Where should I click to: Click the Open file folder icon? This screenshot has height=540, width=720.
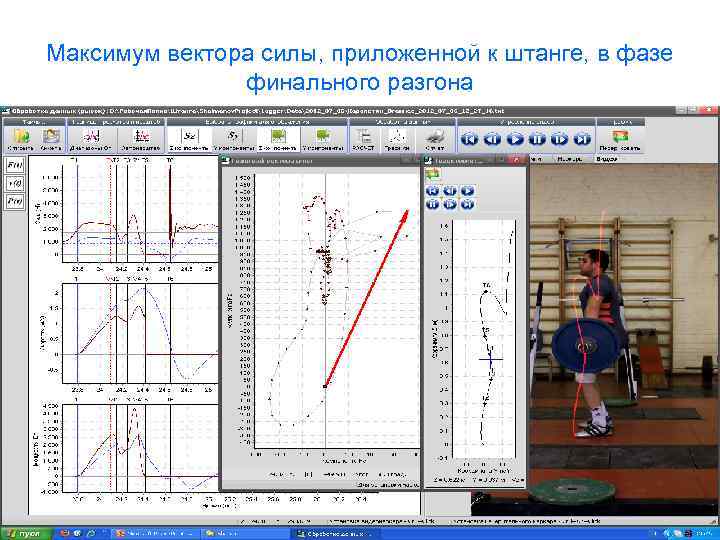(x=21, y=136)
